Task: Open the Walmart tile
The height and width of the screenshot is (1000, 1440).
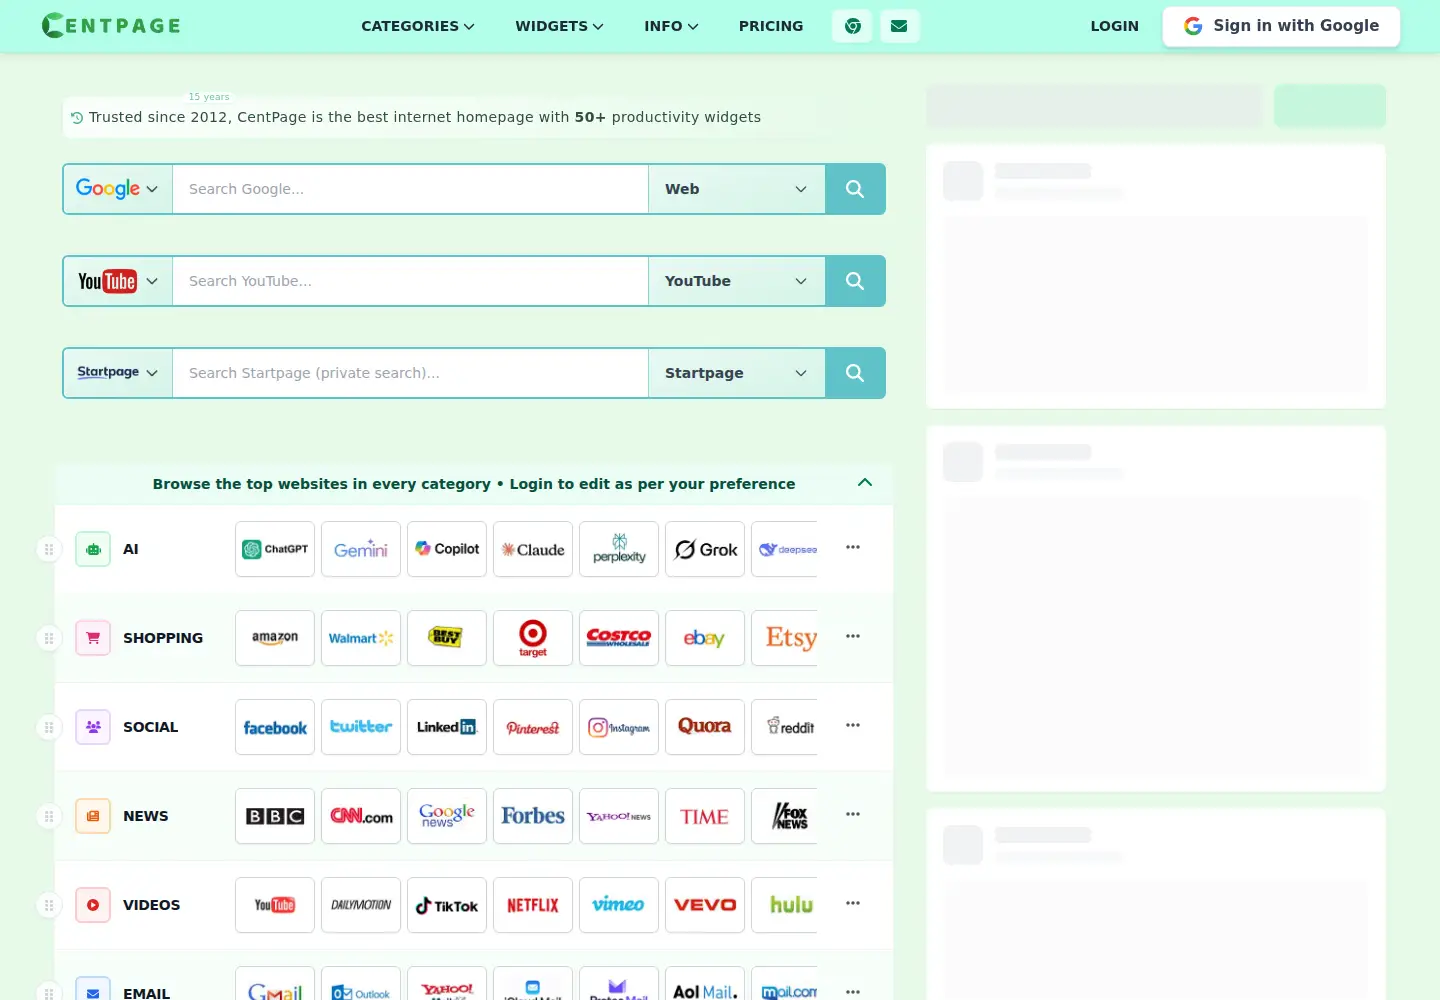Action: pos(361,638)
